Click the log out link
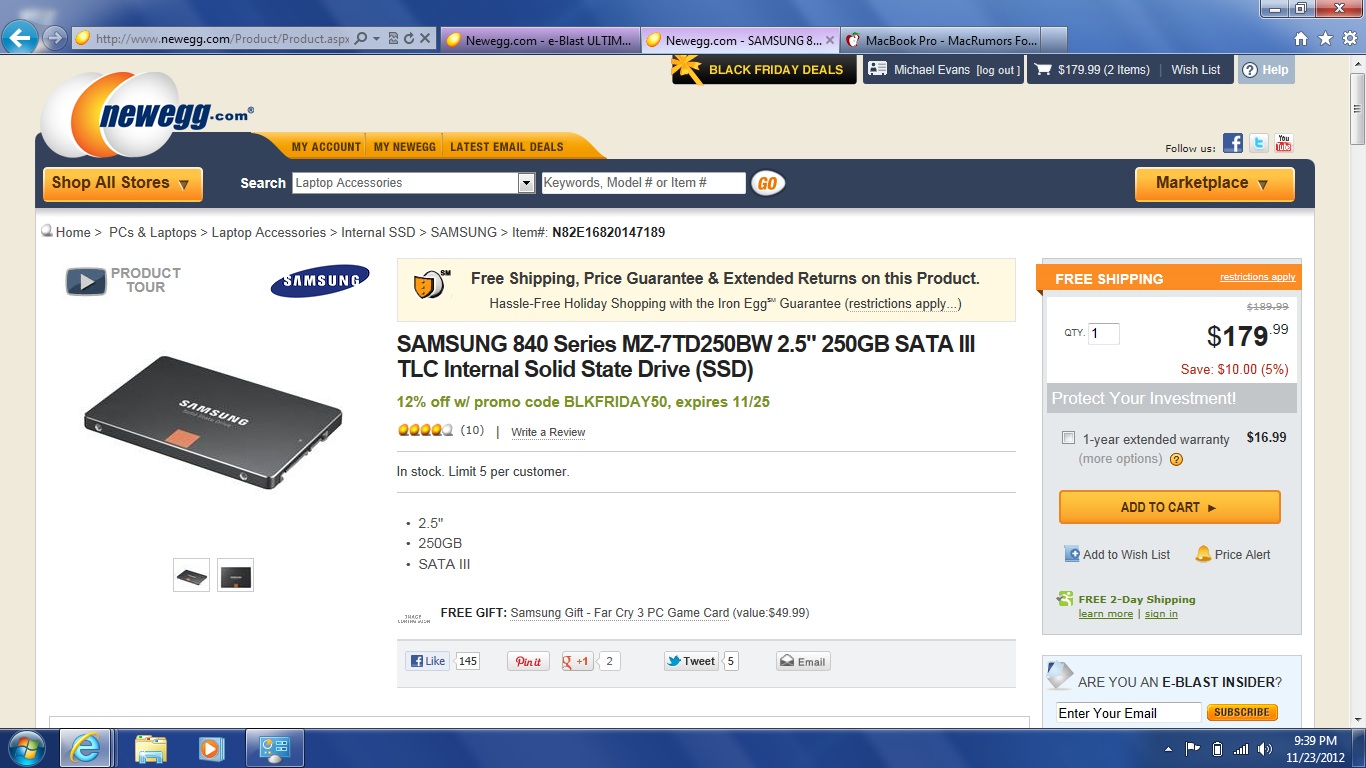 998,70
